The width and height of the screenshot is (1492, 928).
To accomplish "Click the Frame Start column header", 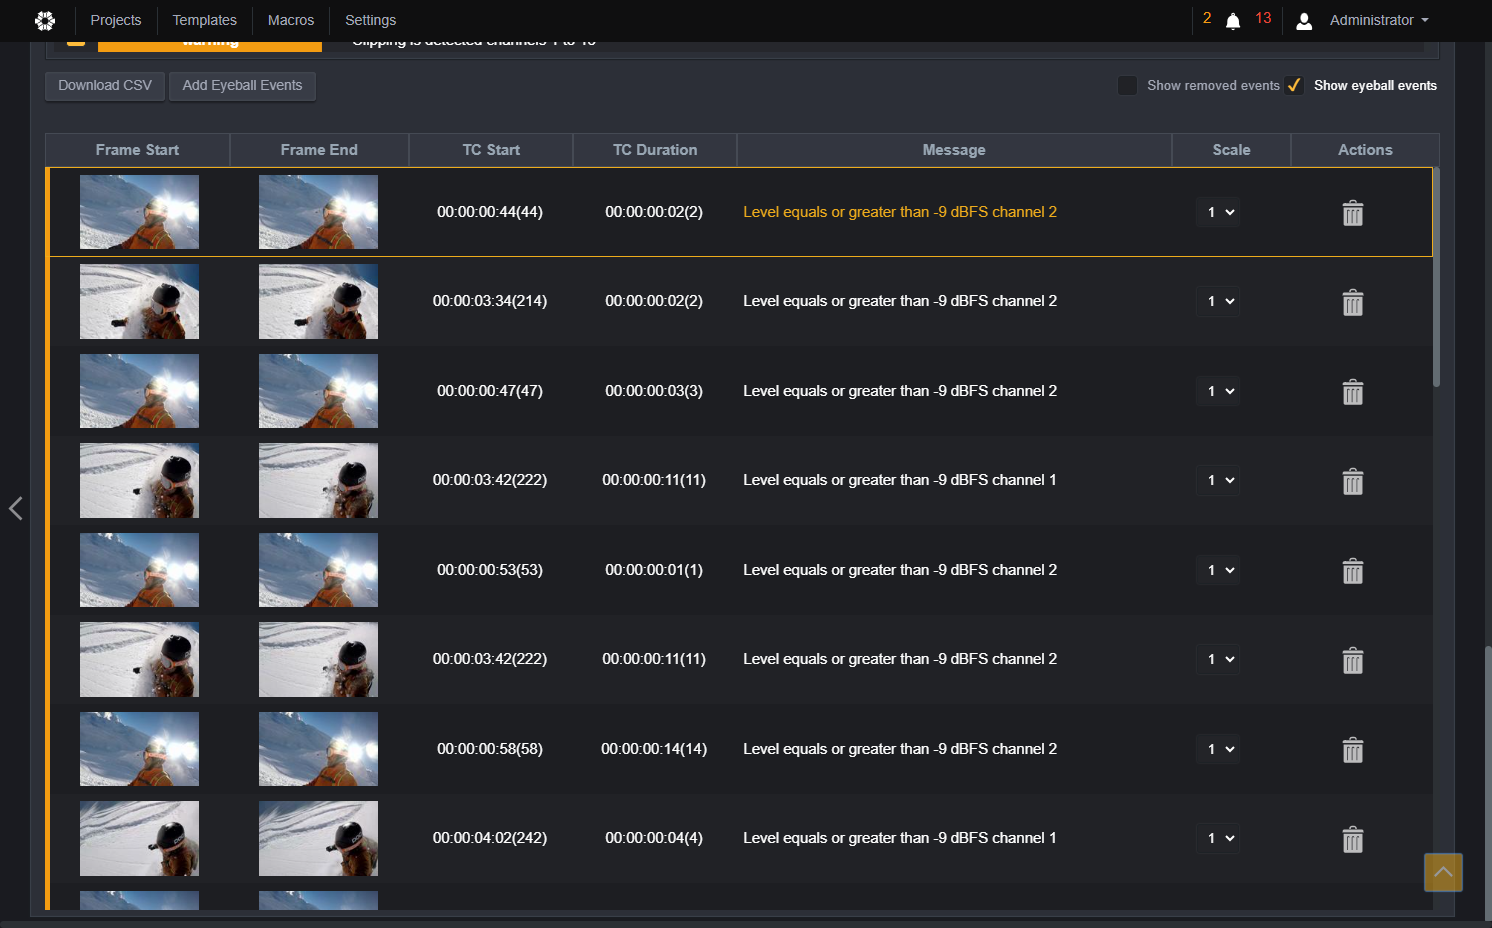I will (x=137, y=150).
